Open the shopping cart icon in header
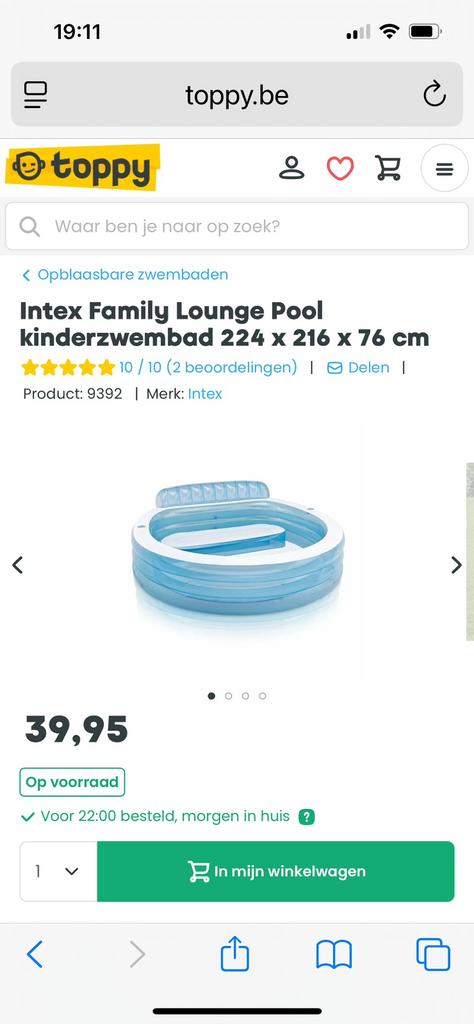 click(x=388, y=168)
